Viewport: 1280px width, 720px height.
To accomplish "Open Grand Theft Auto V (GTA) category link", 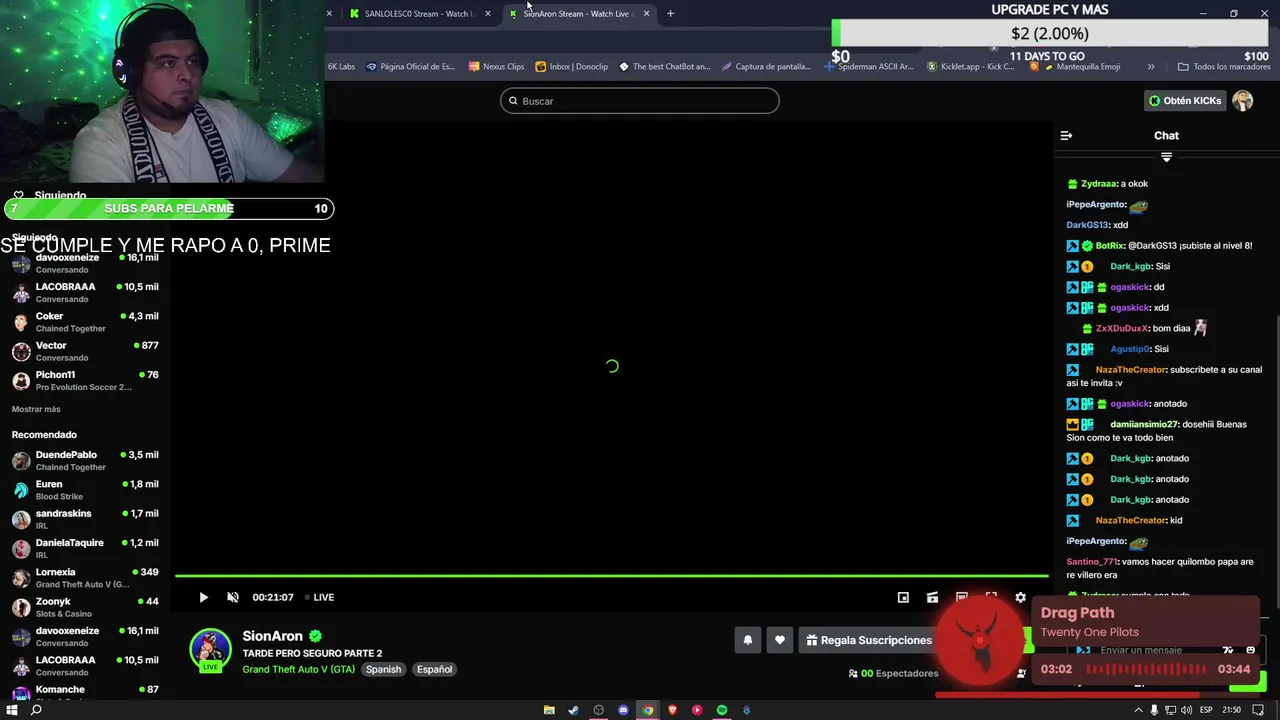I will [298, 669].
